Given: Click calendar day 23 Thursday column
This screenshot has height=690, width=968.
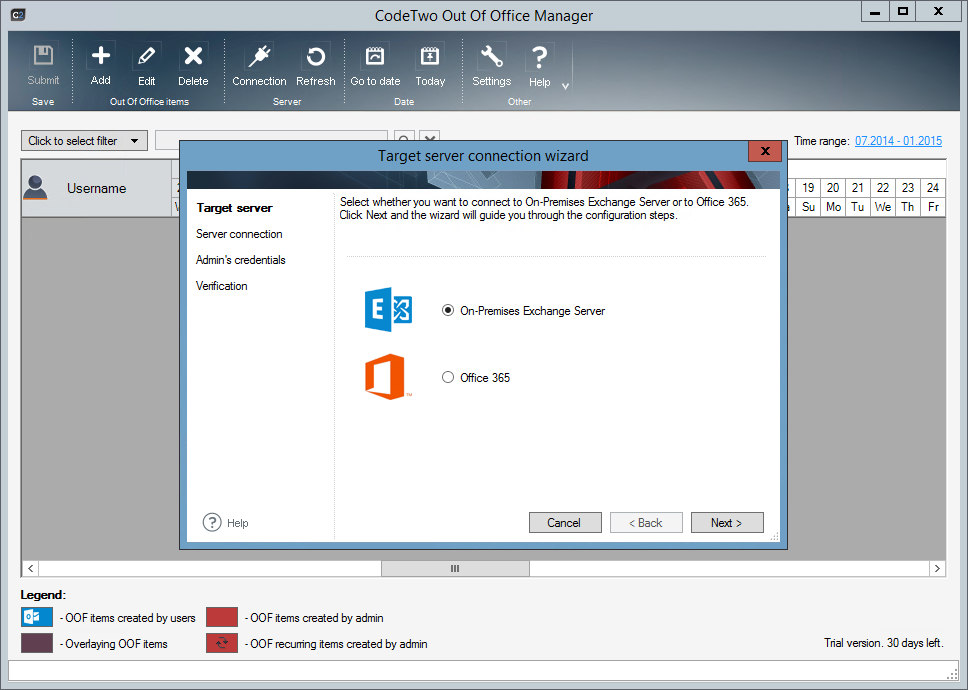Looking at the screenshot, I should coord(908,197).
